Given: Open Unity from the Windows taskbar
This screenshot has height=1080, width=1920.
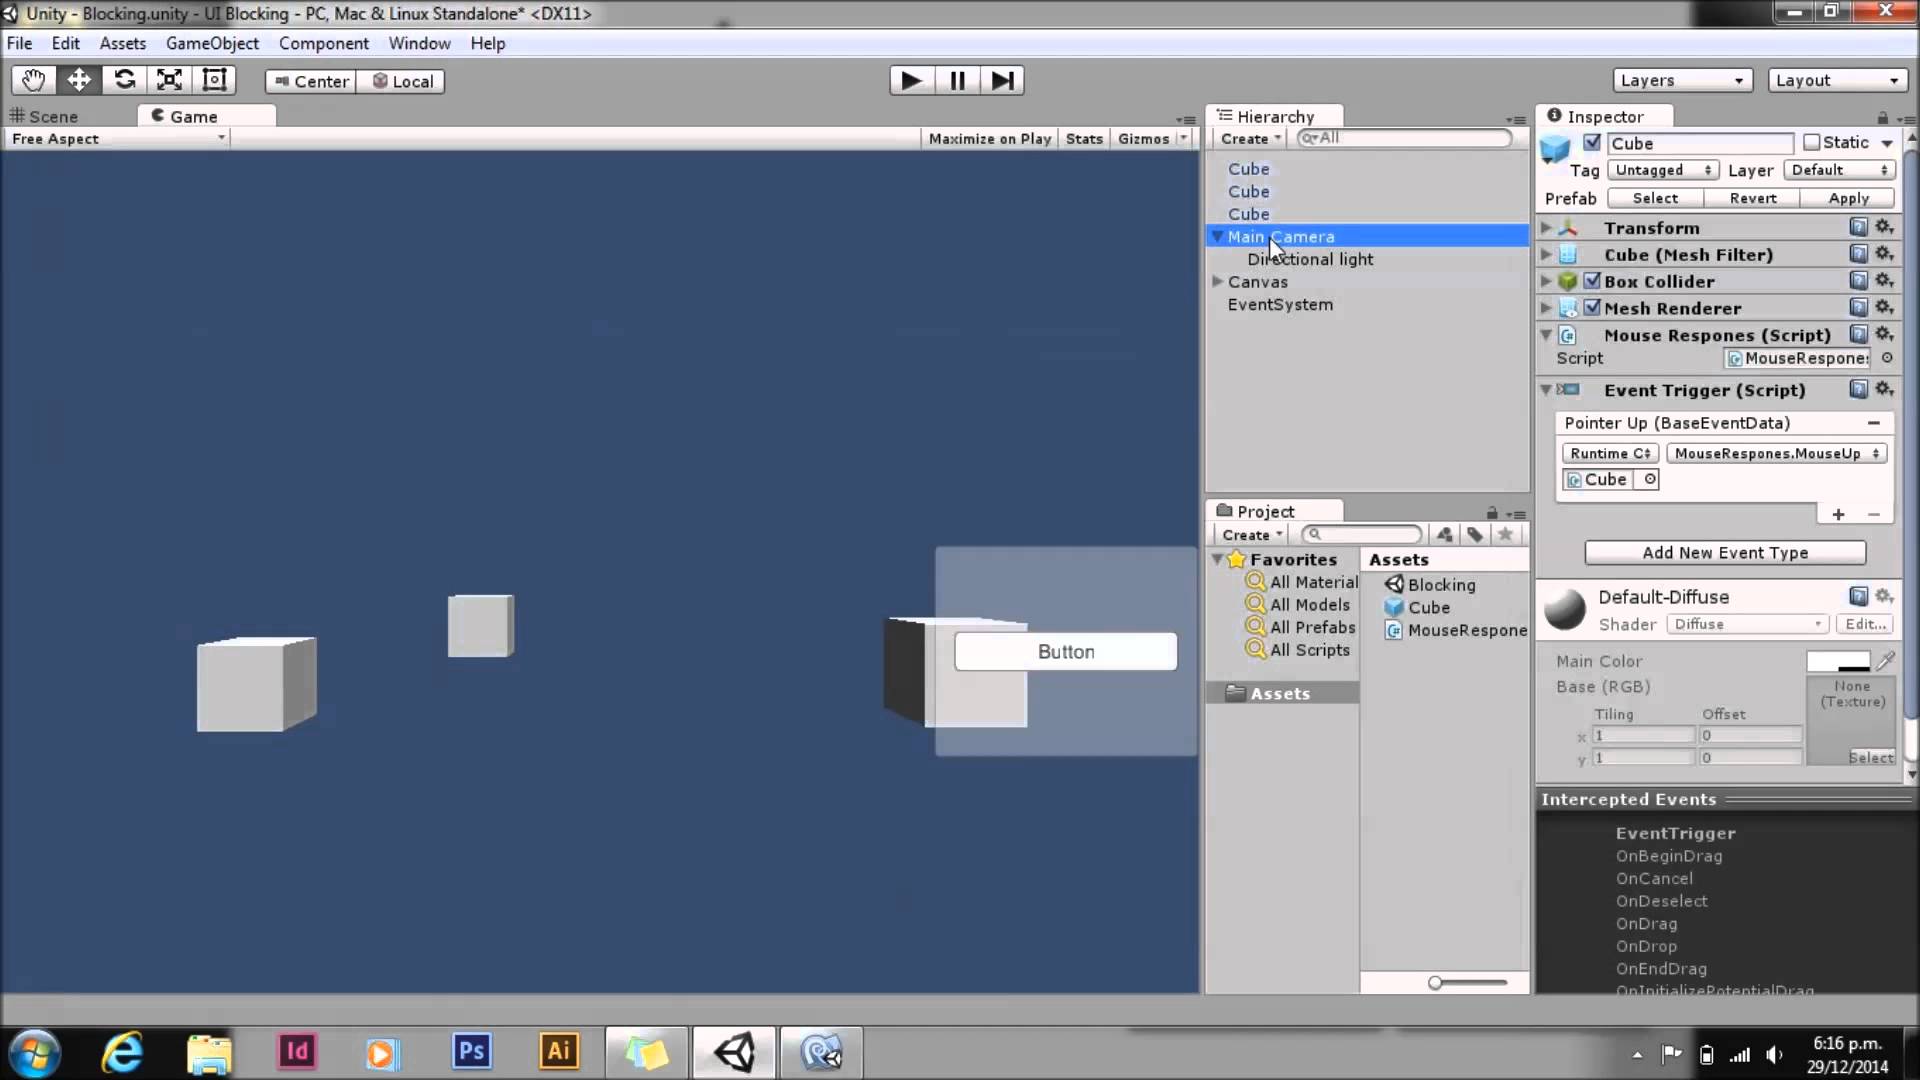Looking at the screenshot, I should 735,1052.
